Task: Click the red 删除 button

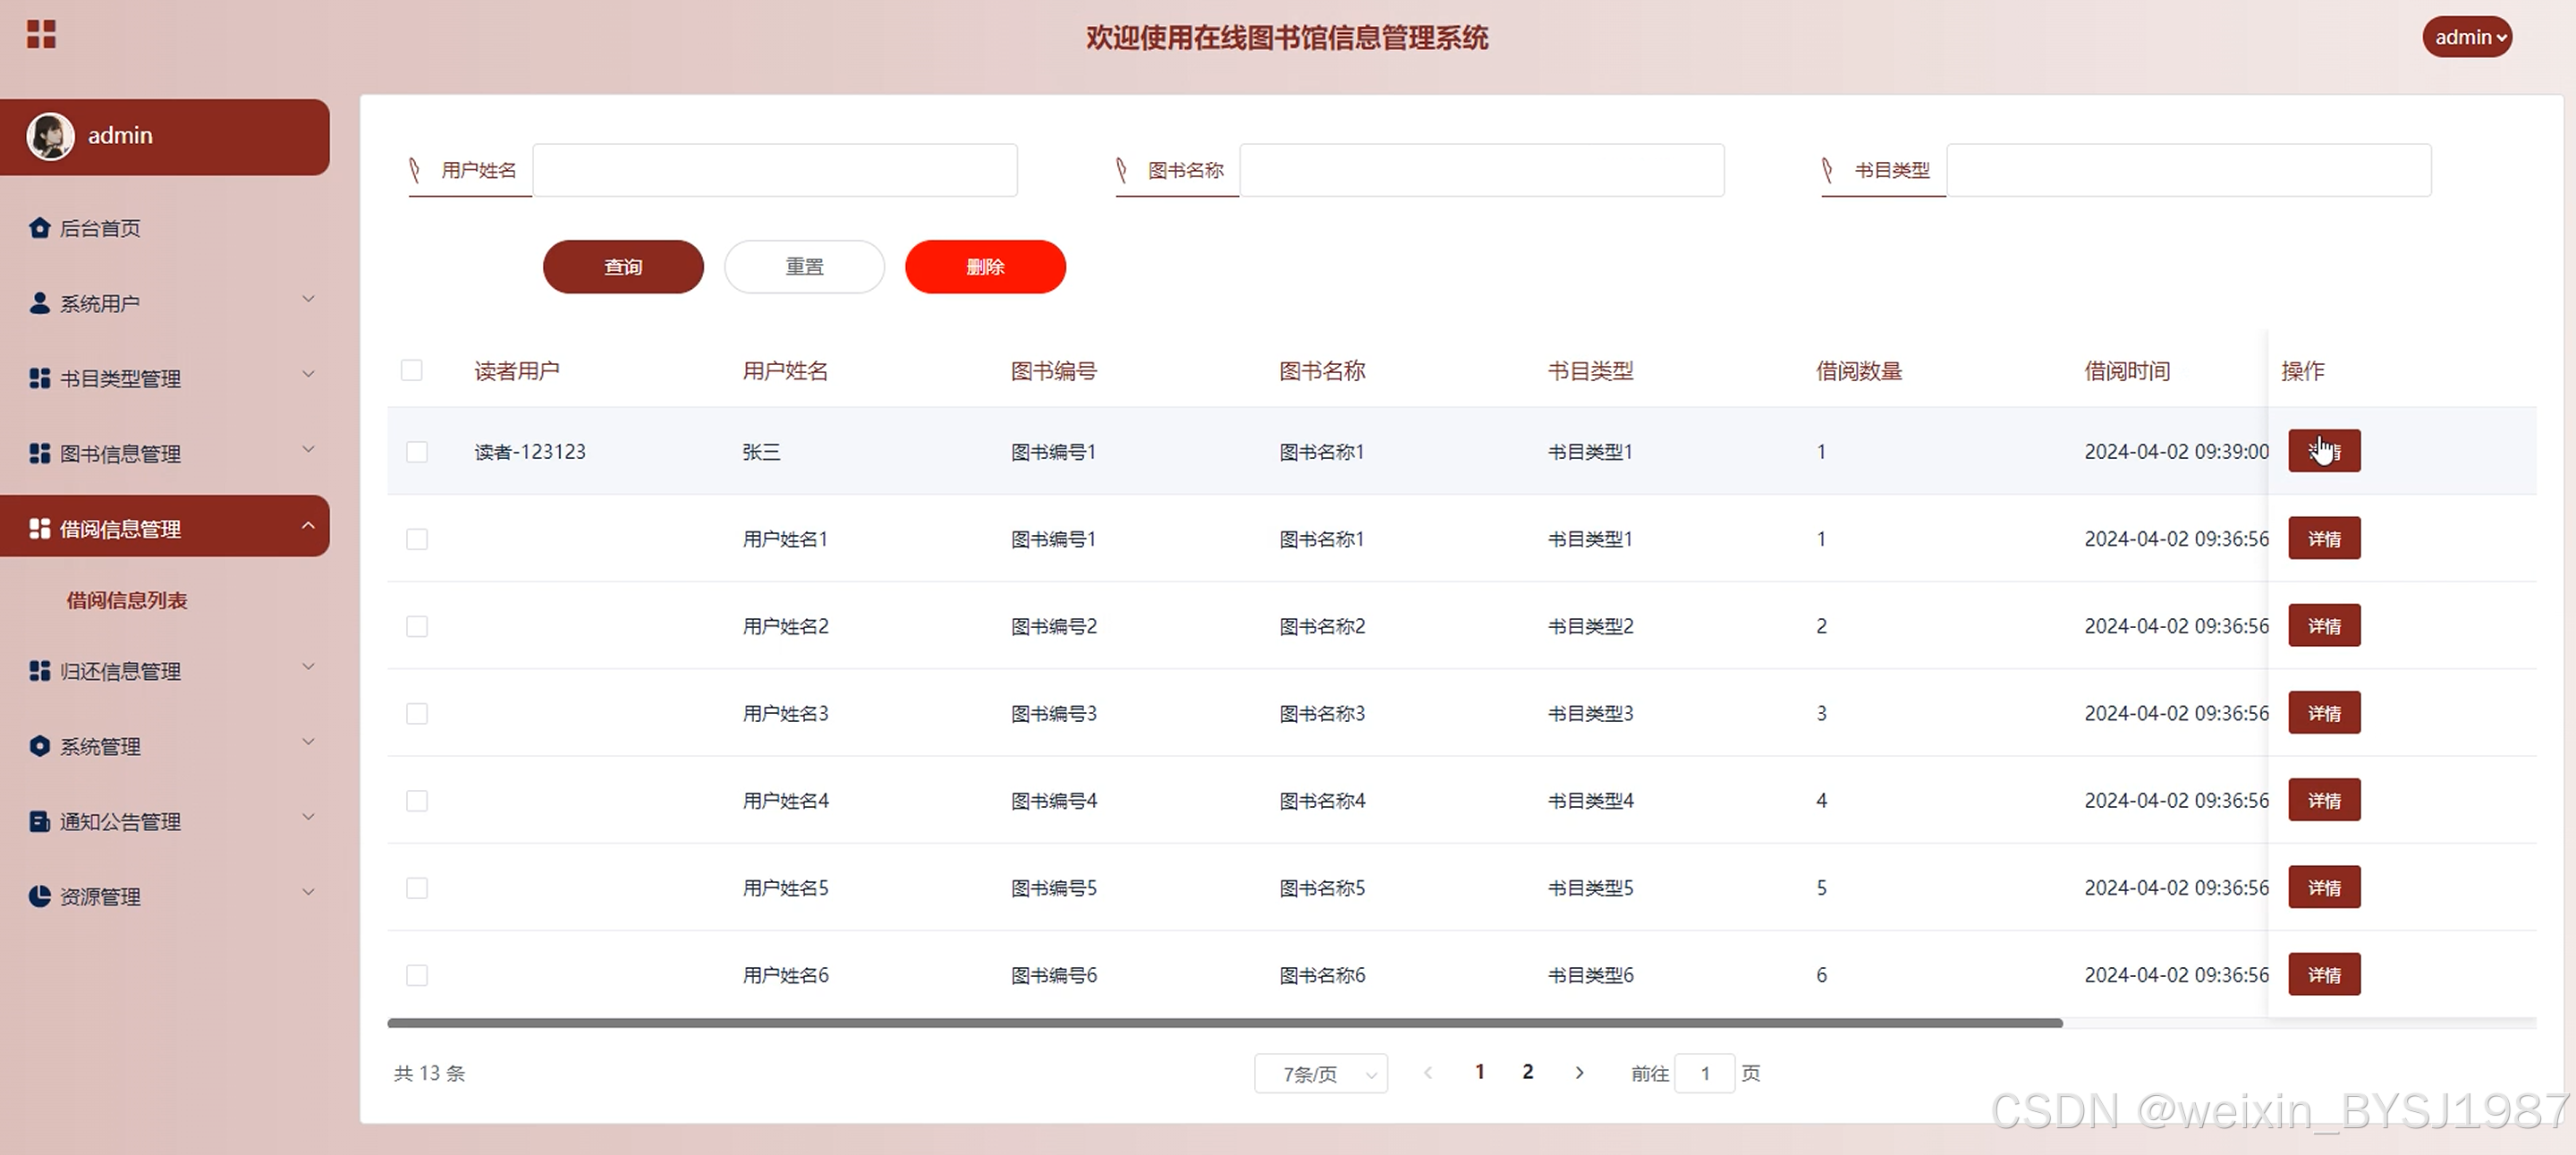Action: [x=985, y=267]
